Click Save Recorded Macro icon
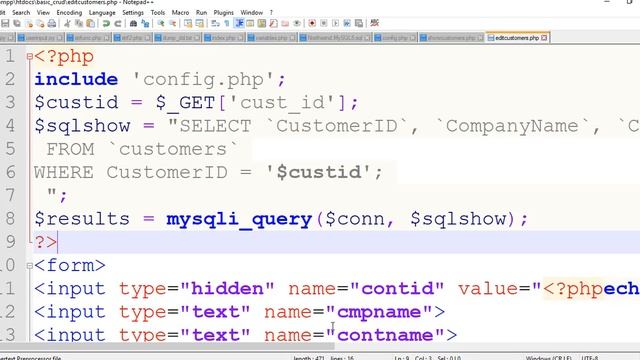The image size is (640, 360). tap(359, 23)
